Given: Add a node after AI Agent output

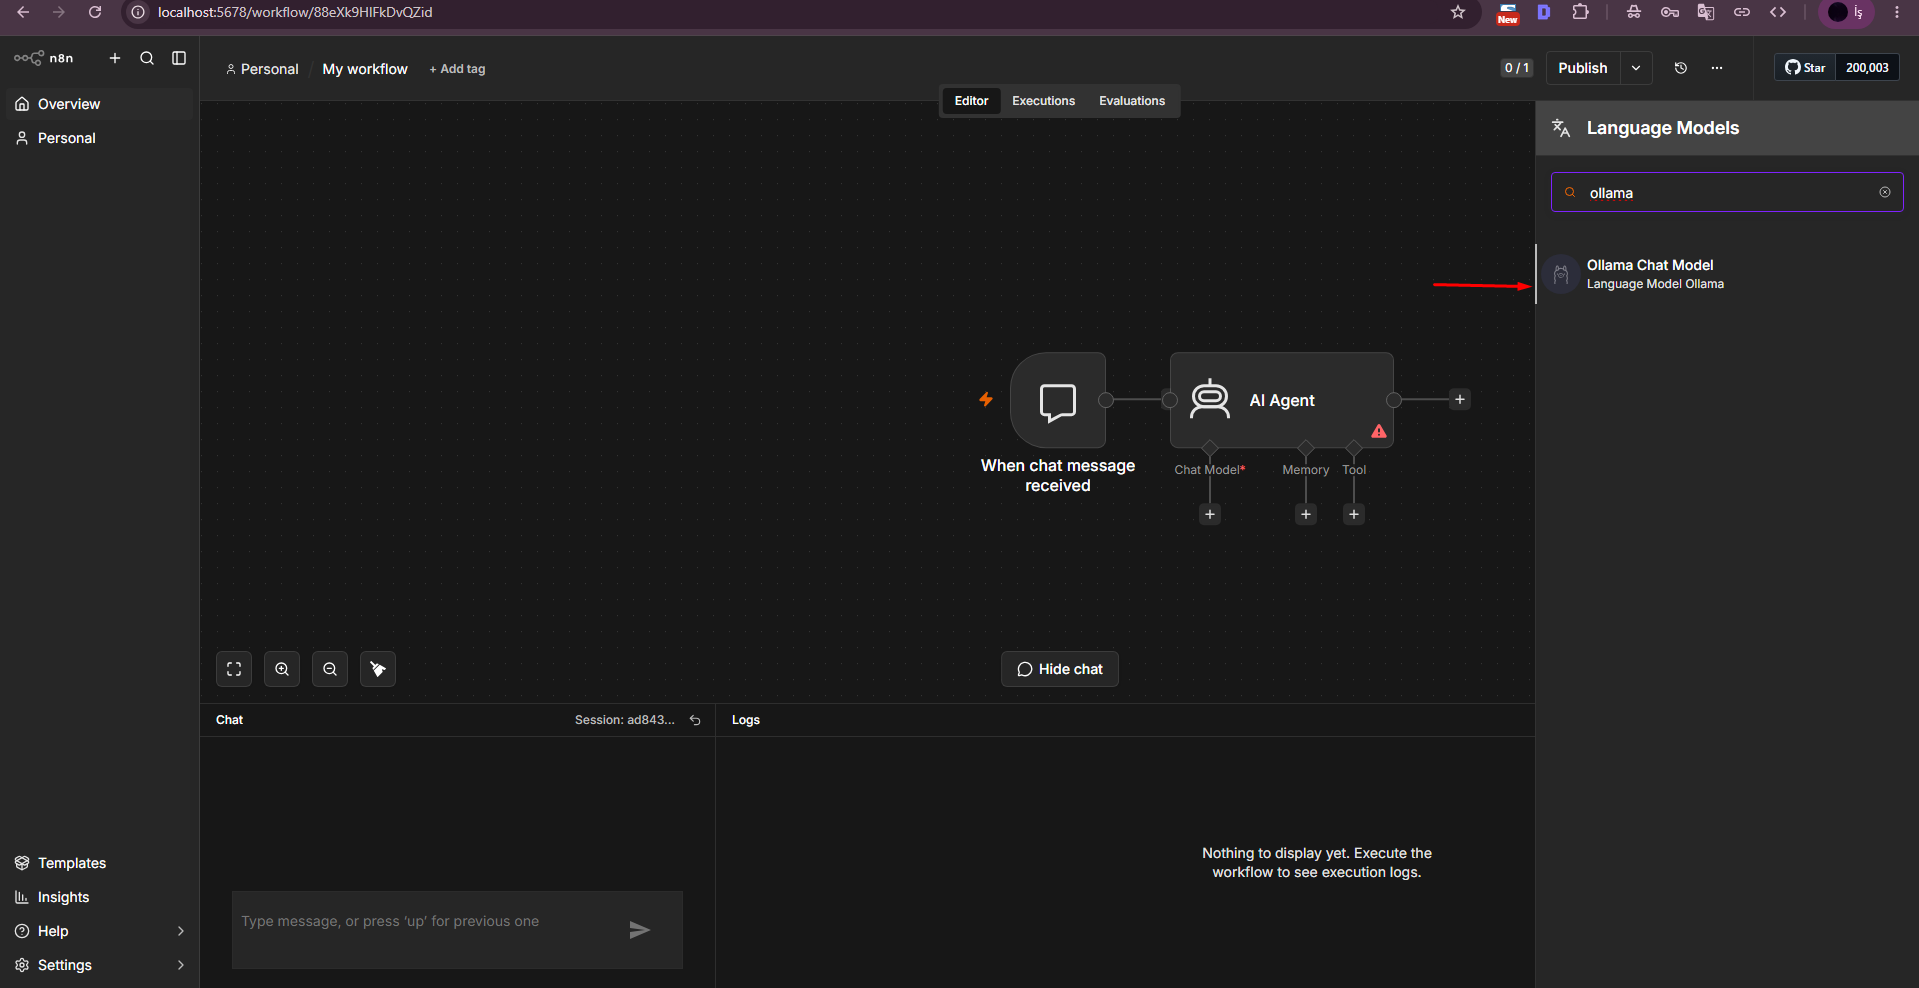Looking at the screenshot, I should (x=1460, y=399).
